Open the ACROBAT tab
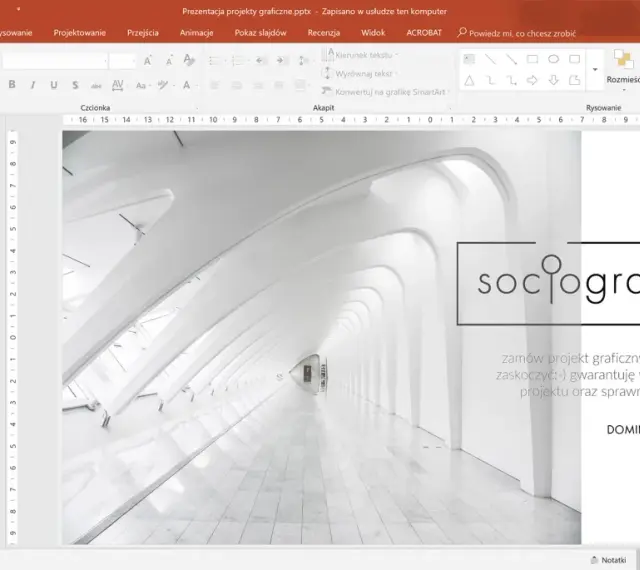 tap(424, 33)
